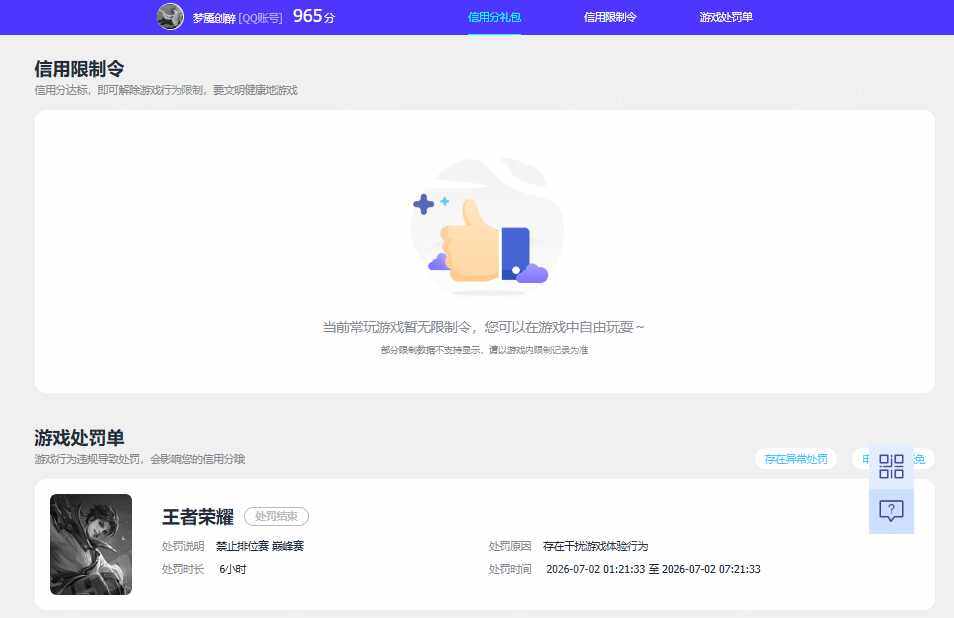This screenshot has height=618, width=954.
Task: Click the thumbs-up illustration
Action: tap(487, 228)
